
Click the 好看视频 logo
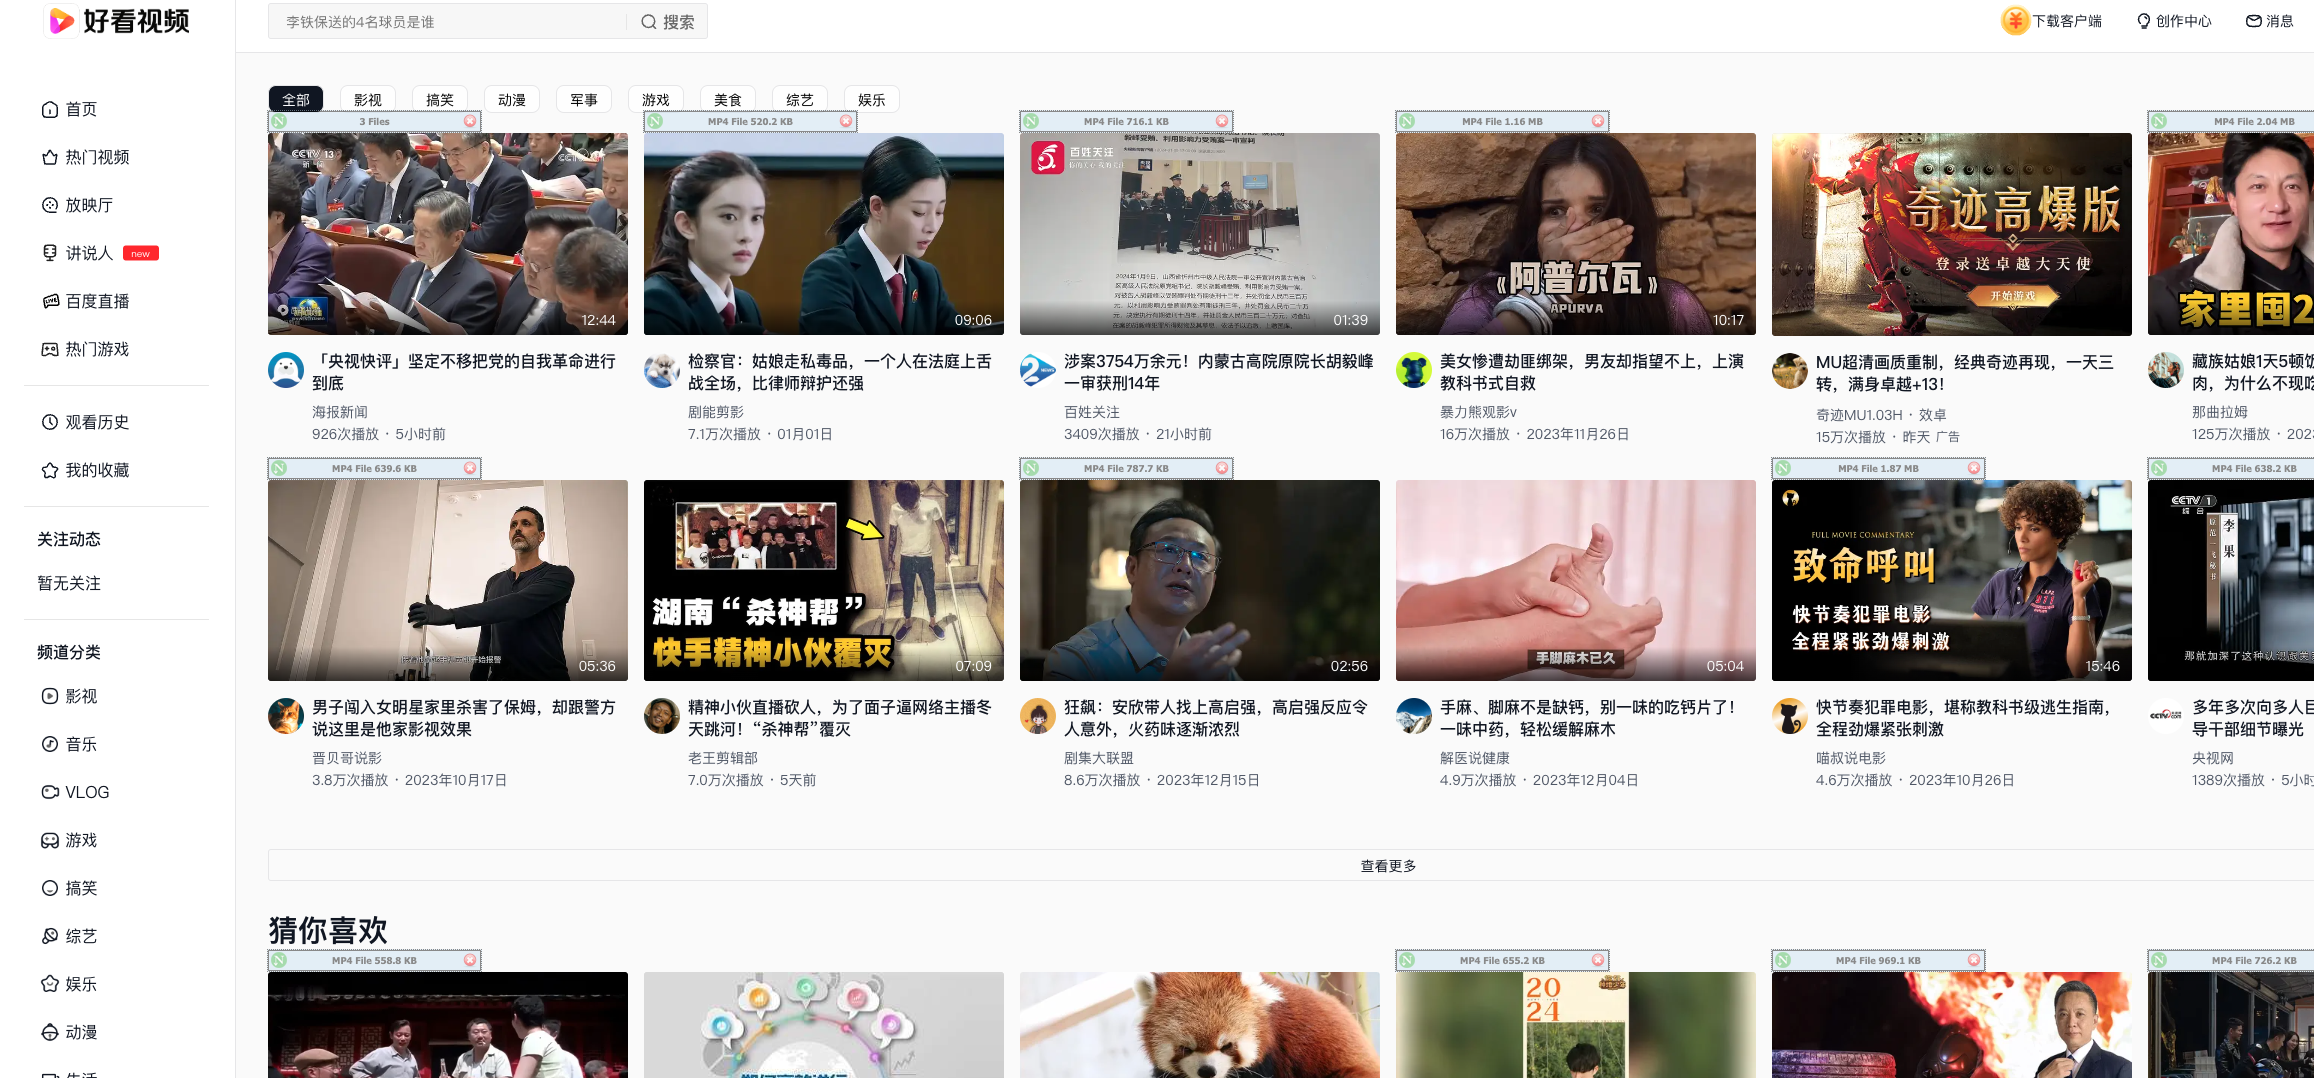[118, 20]
